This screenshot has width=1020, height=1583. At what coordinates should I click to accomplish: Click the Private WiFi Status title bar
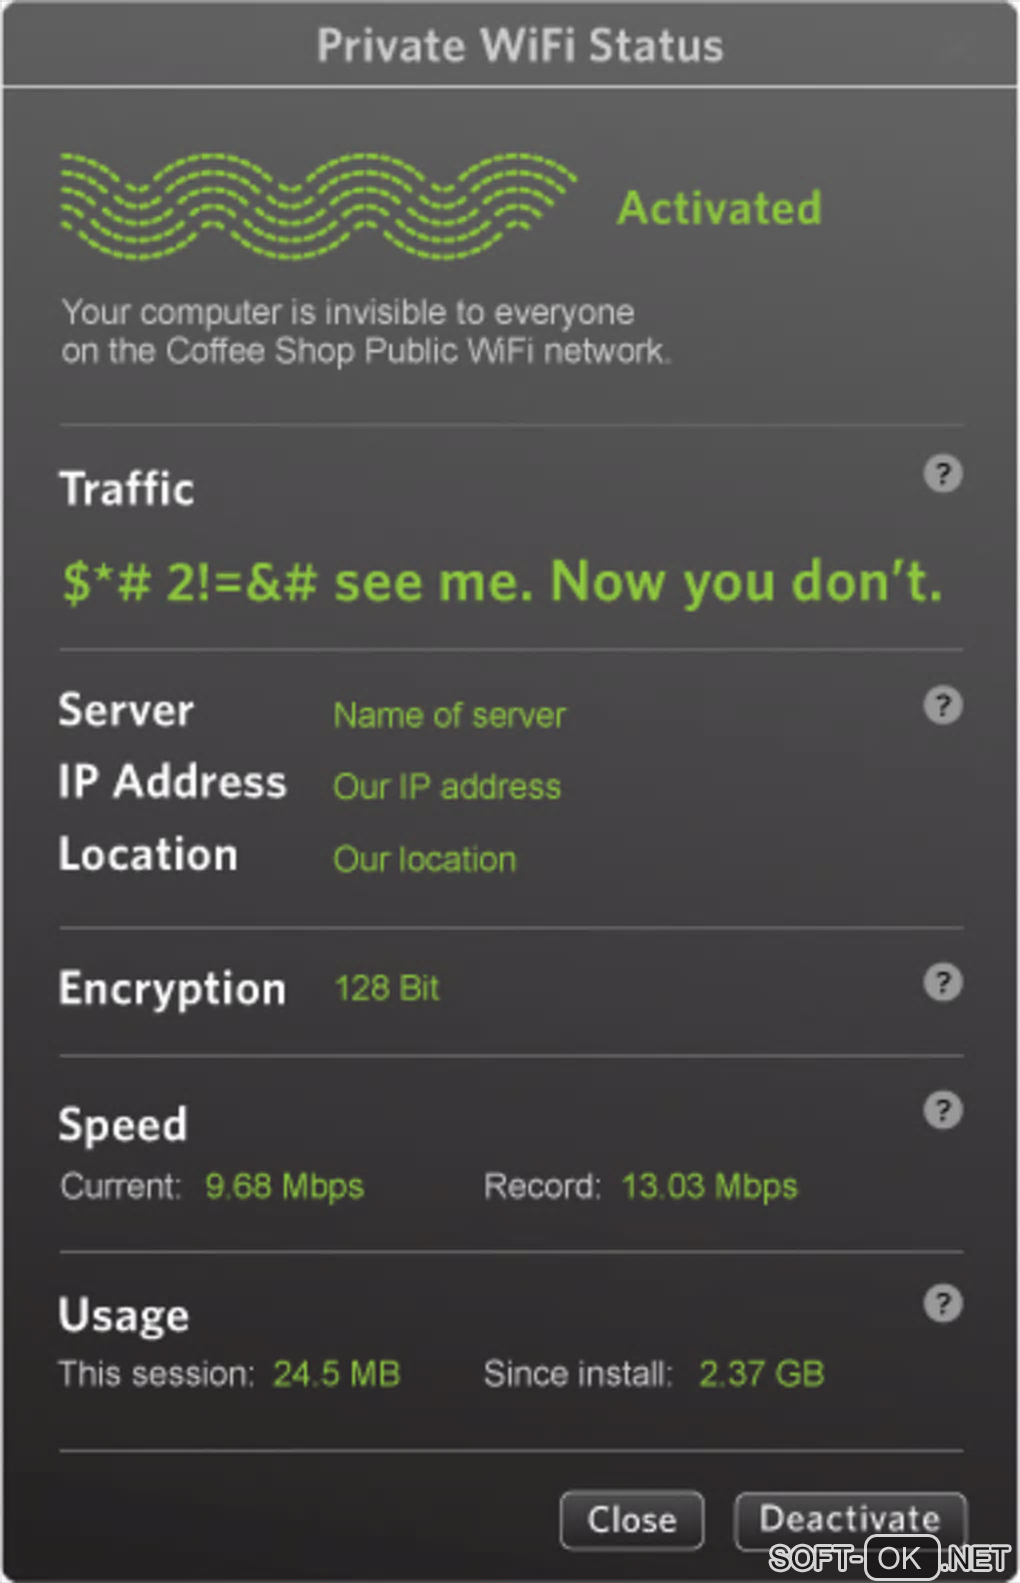(519, 46)
